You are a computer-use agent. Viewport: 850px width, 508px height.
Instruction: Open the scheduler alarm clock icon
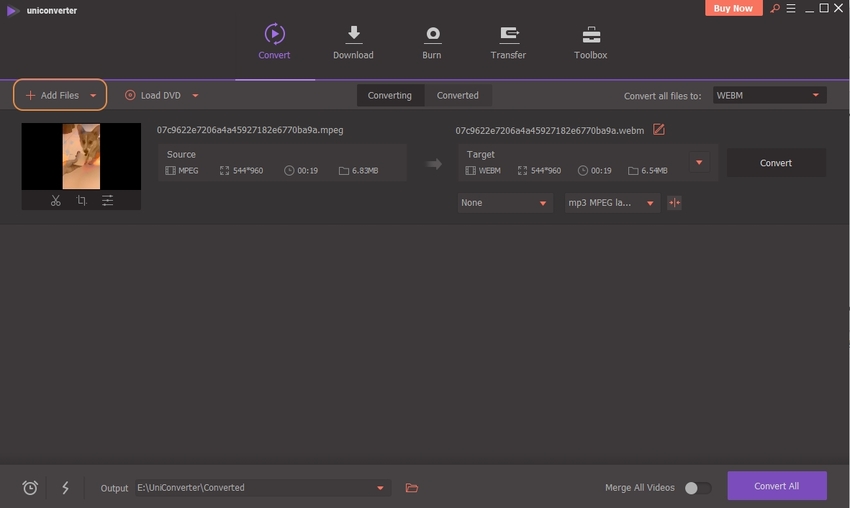pyautogui.click(x=30, y=488)
